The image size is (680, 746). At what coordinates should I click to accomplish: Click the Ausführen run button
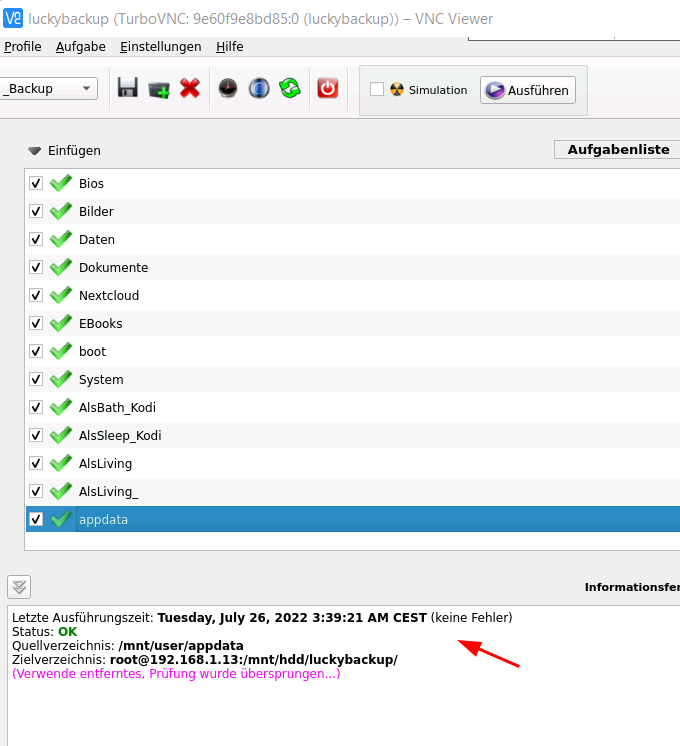(x=528, y=90)
